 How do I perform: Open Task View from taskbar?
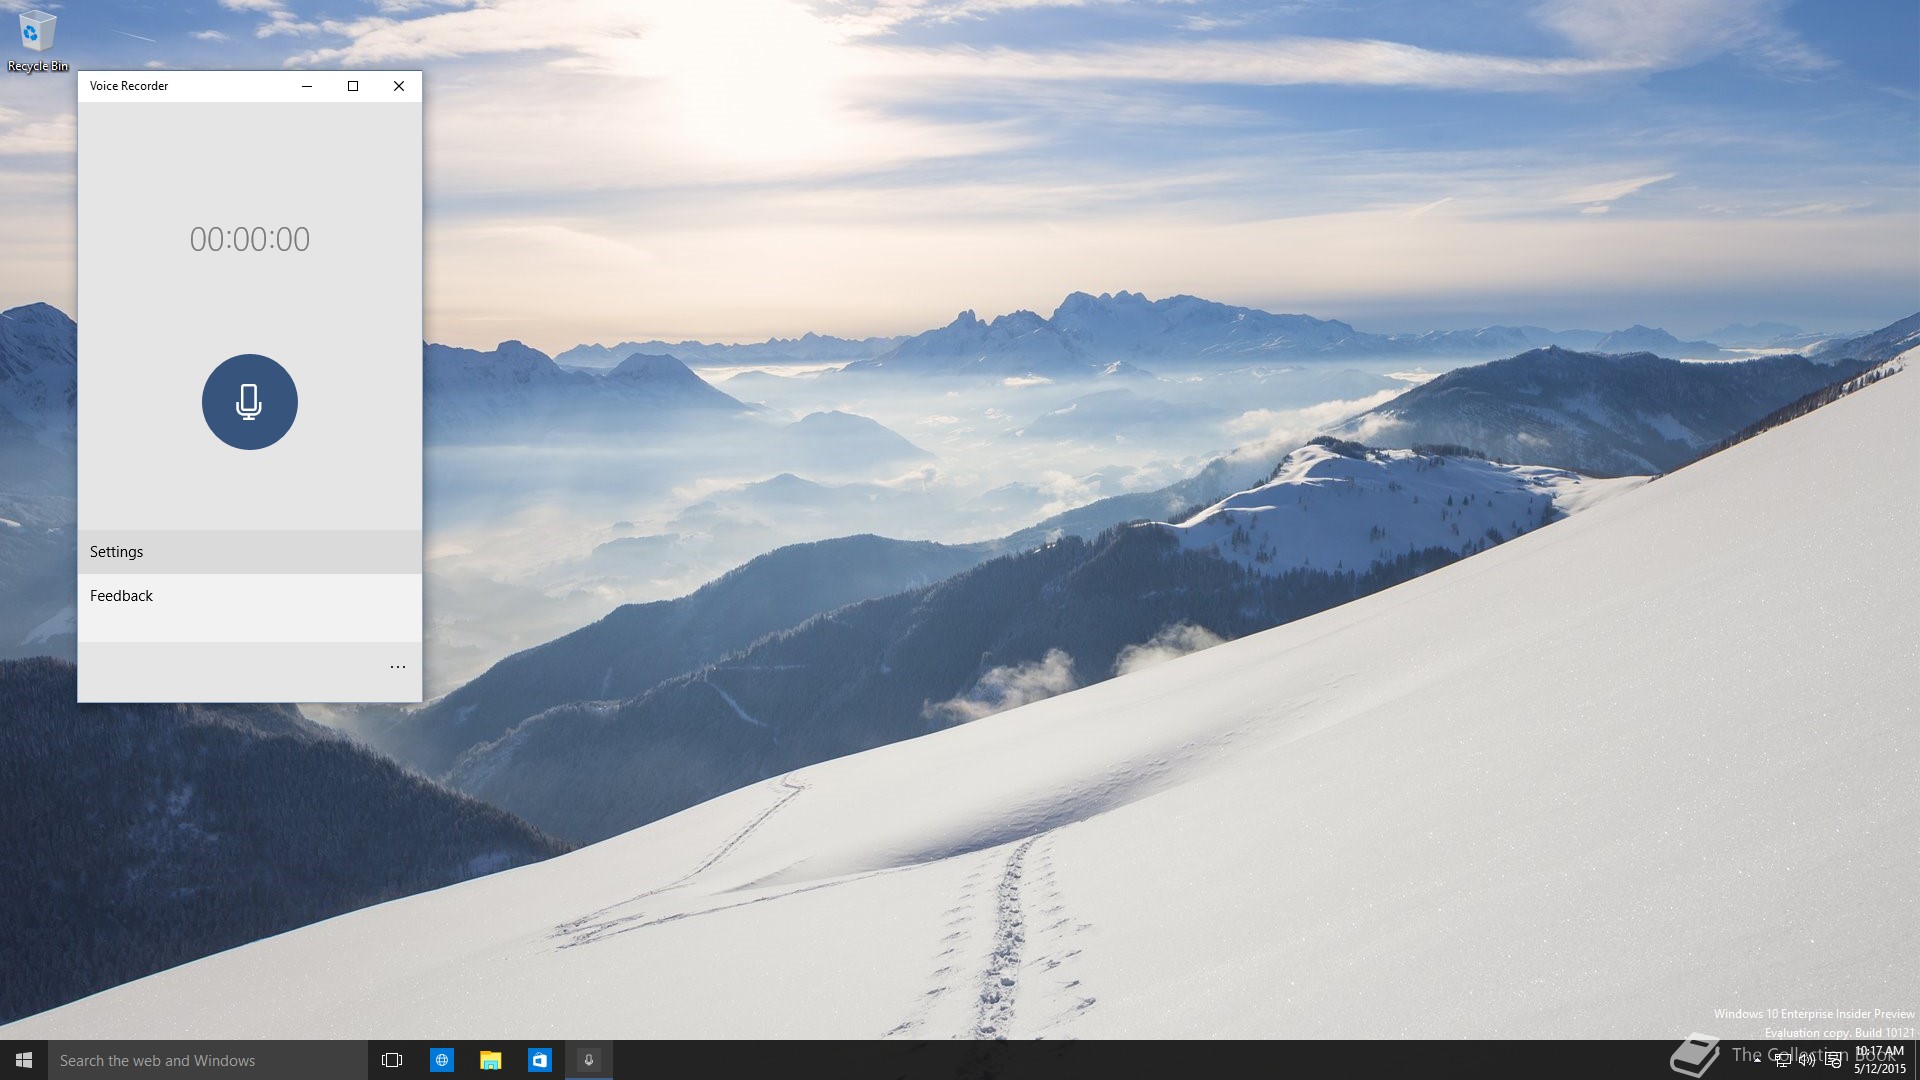point(392,1060)
